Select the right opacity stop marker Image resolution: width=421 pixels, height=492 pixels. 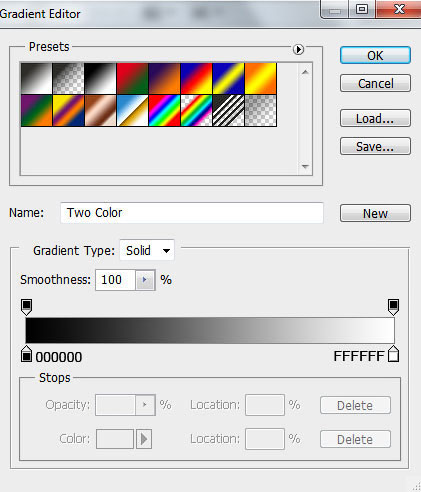coord(394,307)
